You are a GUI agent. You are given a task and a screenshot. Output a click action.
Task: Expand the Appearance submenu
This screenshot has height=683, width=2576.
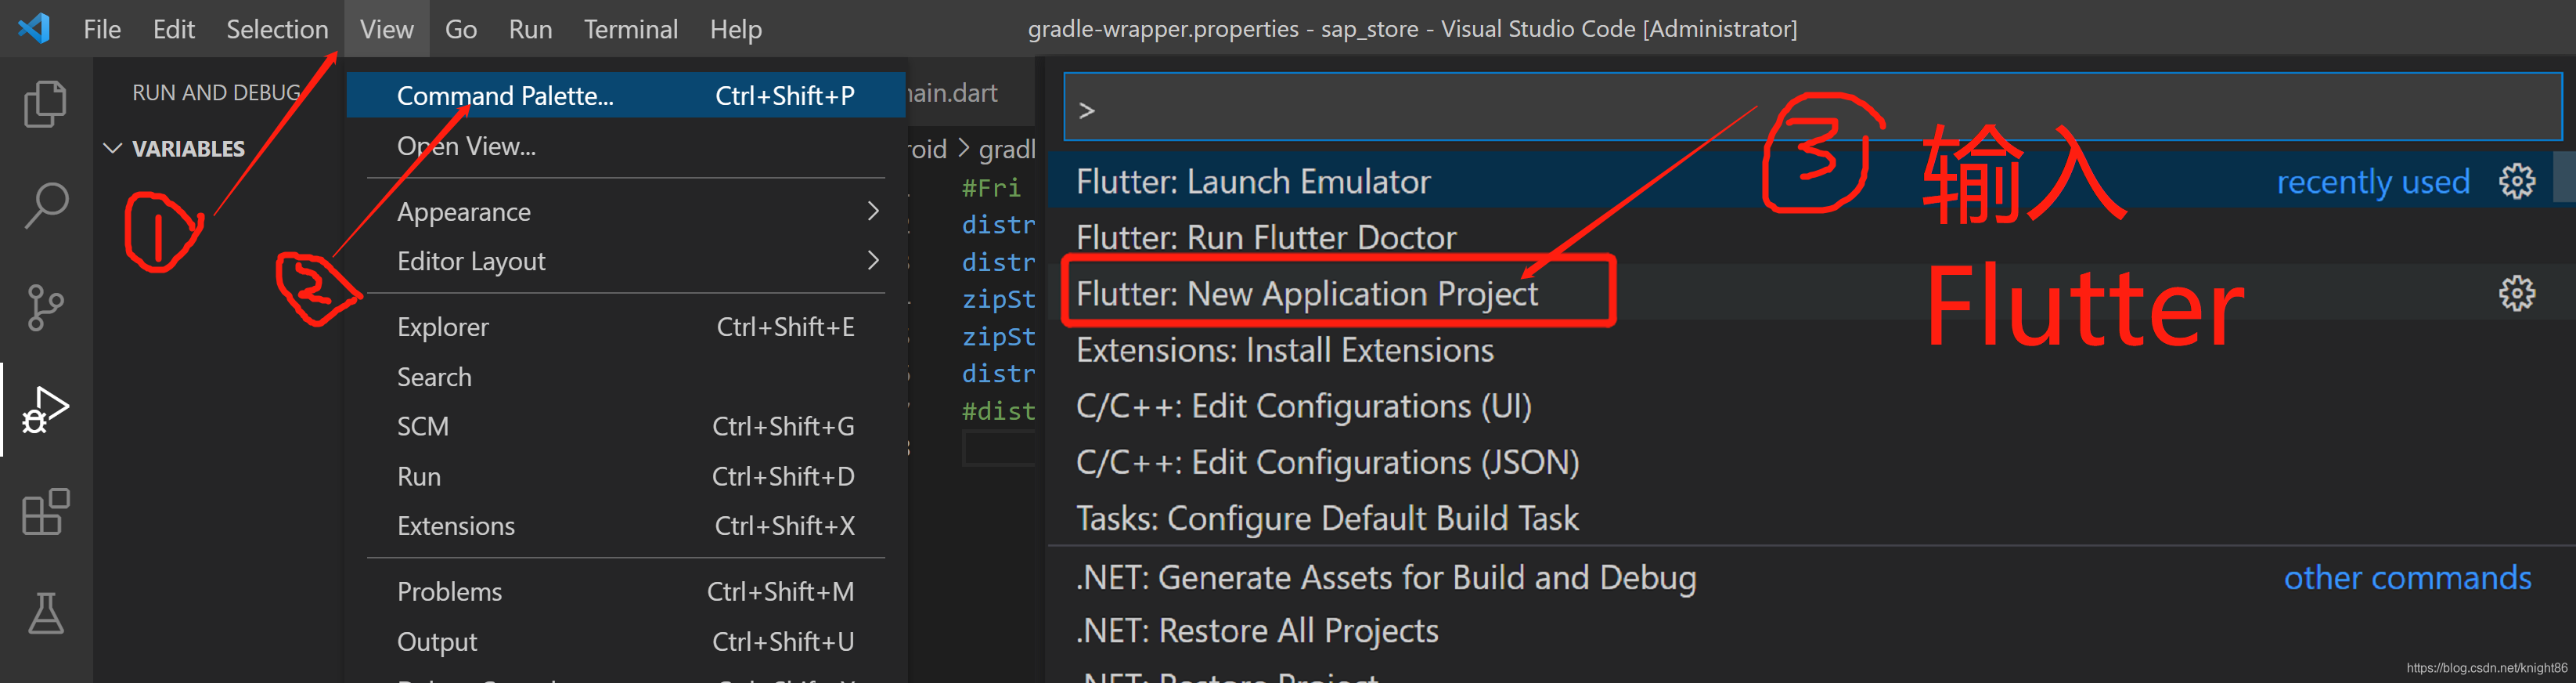pyautogui.click(x=626, y=211)
